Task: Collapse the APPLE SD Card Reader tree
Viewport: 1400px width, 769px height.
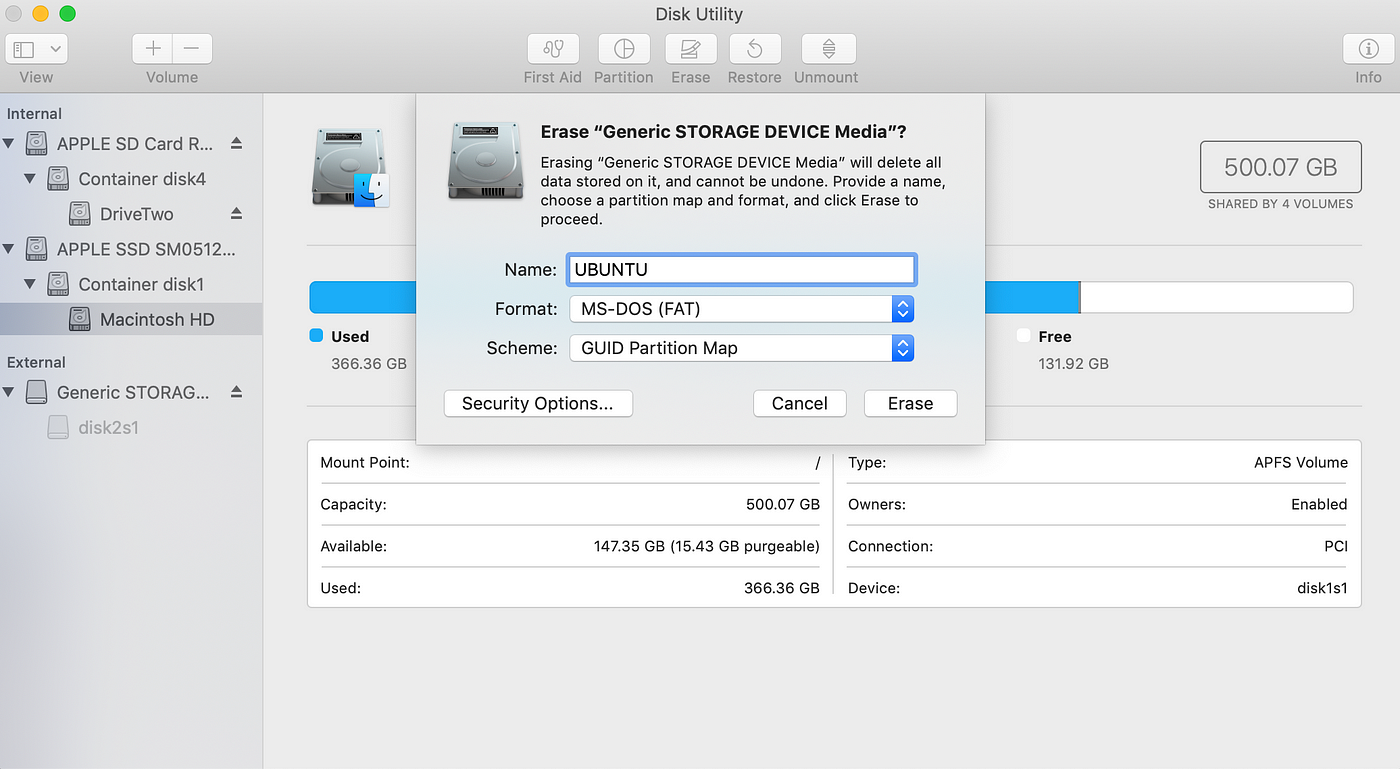Action: point(9,144)
